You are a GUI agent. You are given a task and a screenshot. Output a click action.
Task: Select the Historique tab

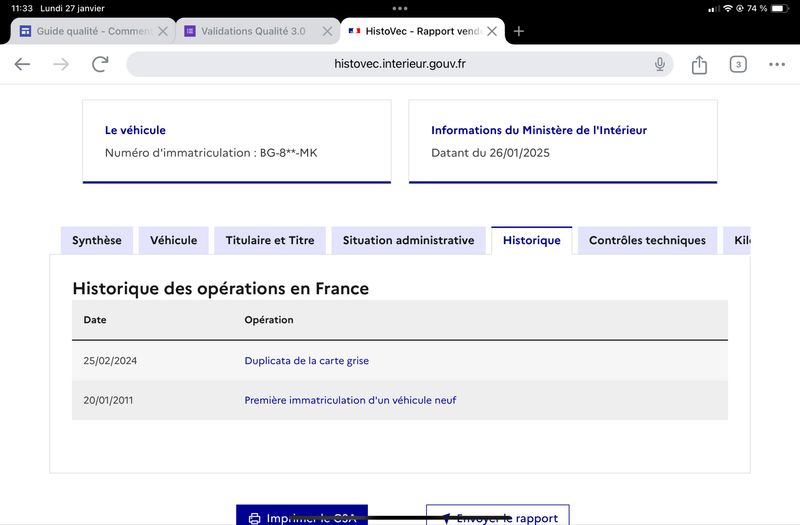point(532,240)
